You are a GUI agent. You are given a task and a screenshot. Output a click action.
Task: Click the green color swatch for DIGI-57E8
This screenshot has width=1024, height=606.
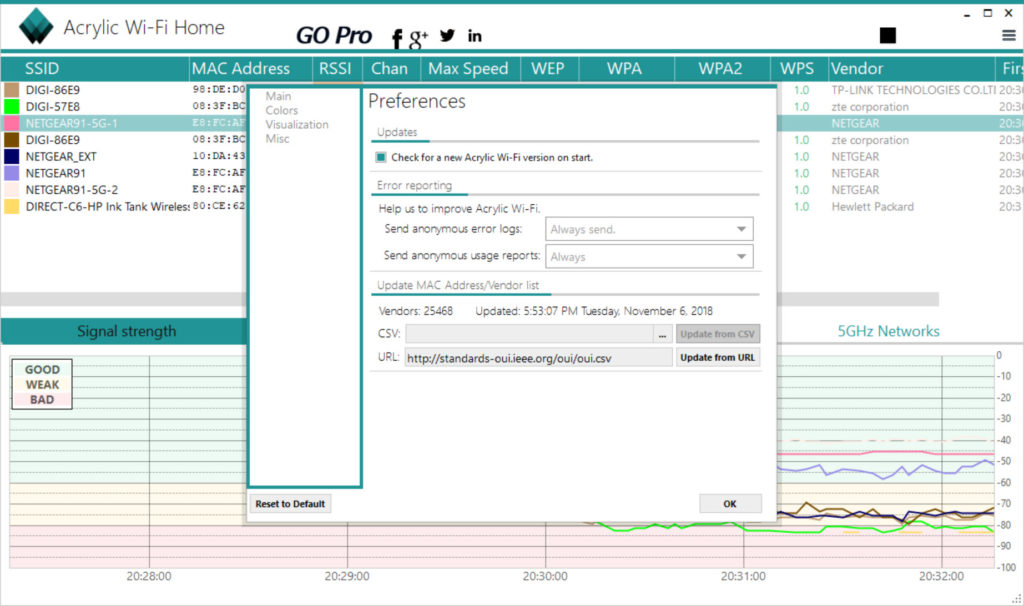pos(12,106)
